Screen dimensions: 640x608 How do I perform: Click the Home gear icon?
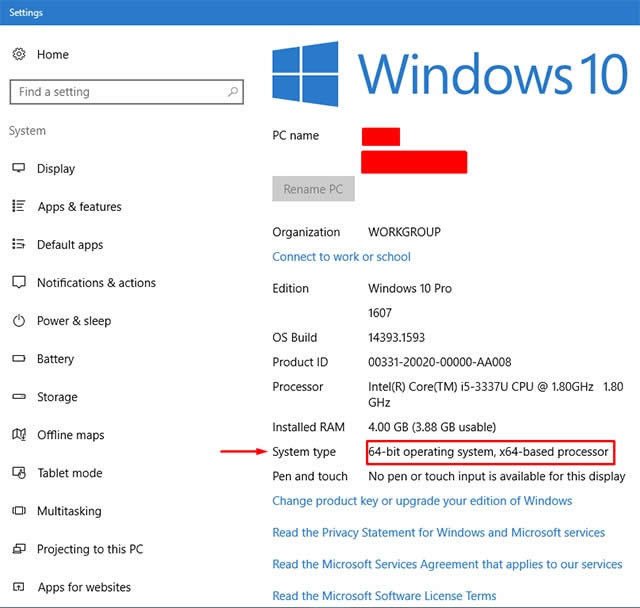tap(19, 54)
